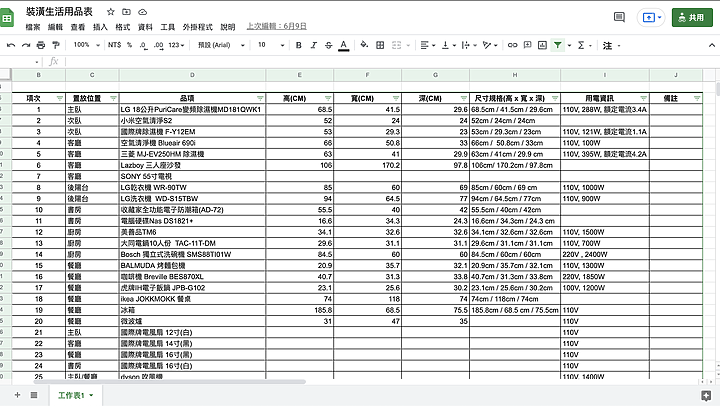Click the formula bar input

[390, 61]
